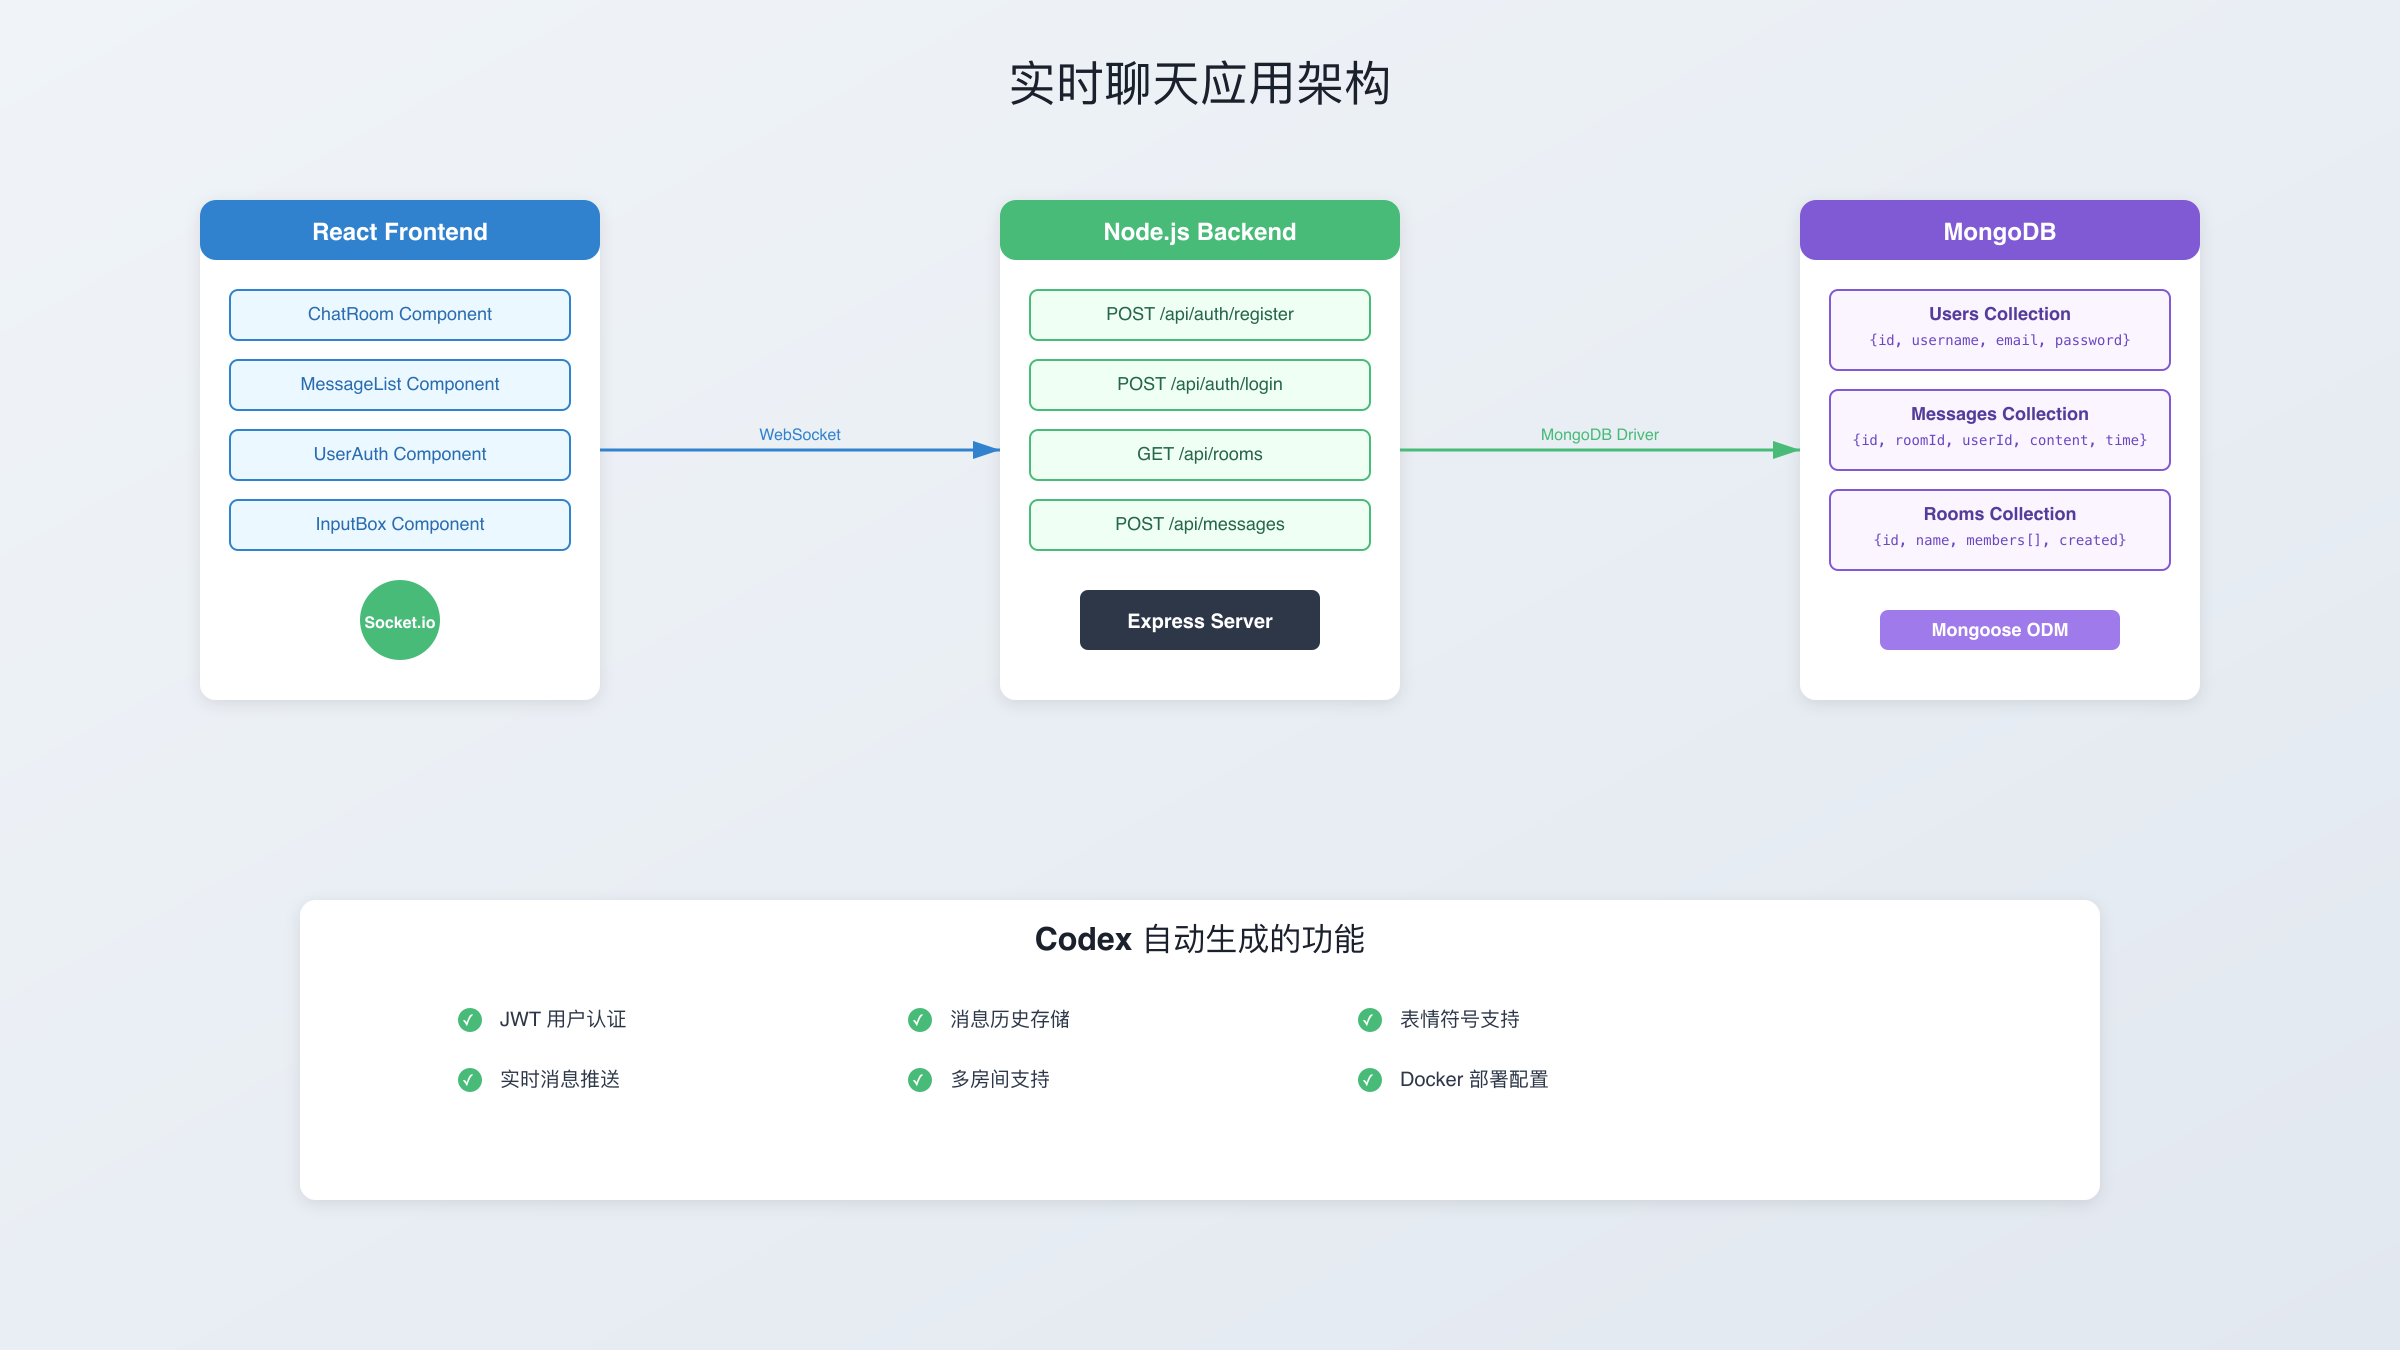Click the heading Codex 自动生成的功能
Screen dimensions: 2400x1350
coord(1200,939)
